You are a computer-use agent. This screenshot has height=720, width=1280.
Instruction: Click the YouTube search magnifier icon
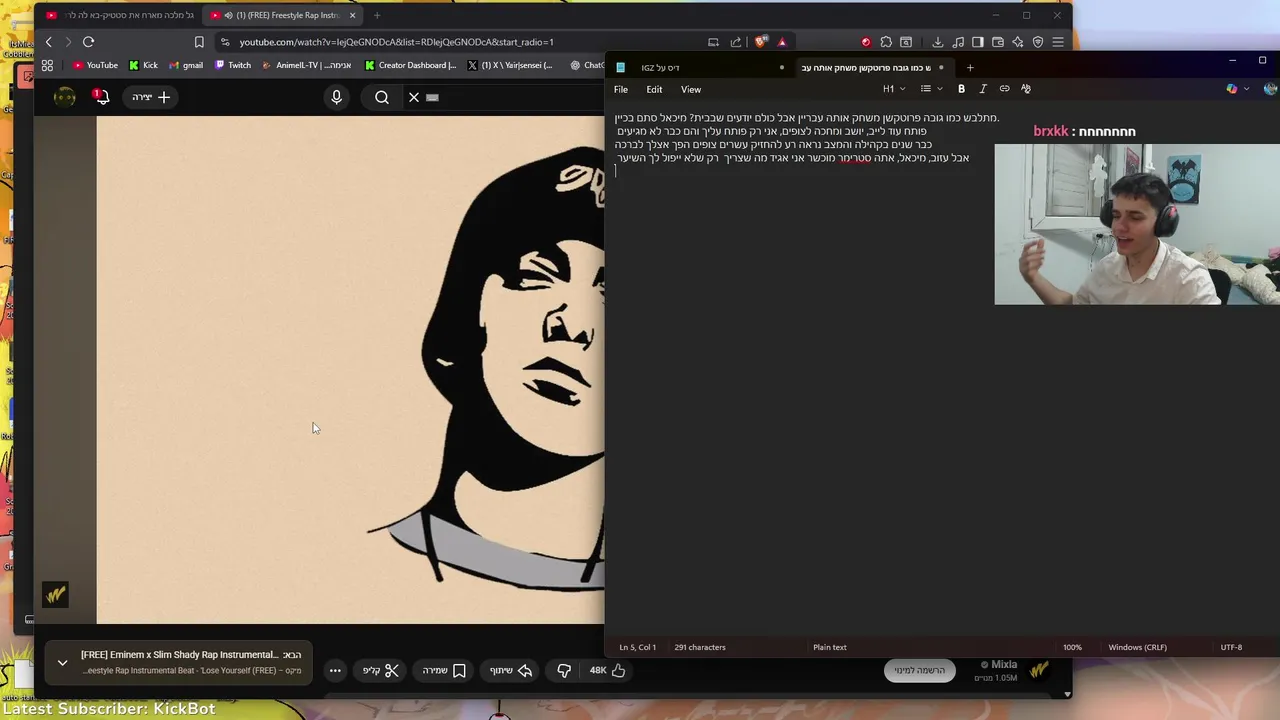coord(382,97)
